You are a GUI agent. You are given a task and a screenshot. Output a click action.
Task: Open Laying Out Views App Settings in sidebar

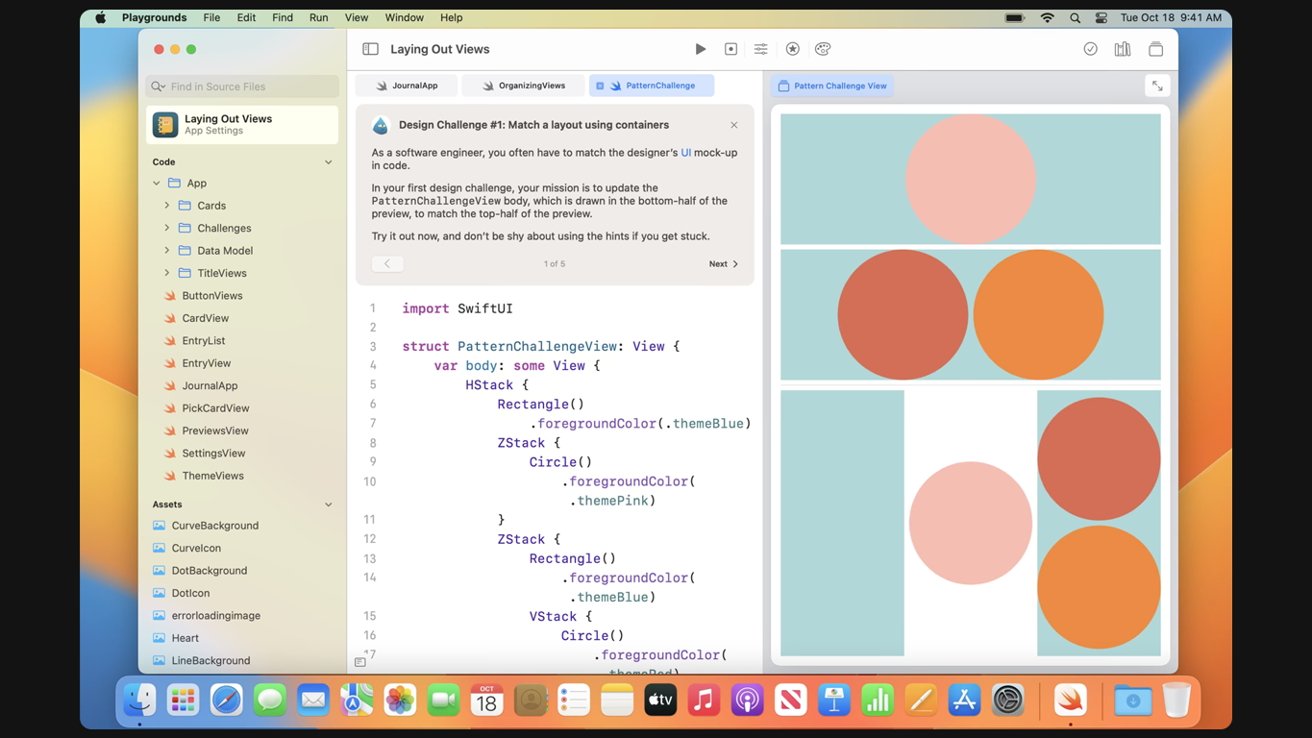pos(241,124)
